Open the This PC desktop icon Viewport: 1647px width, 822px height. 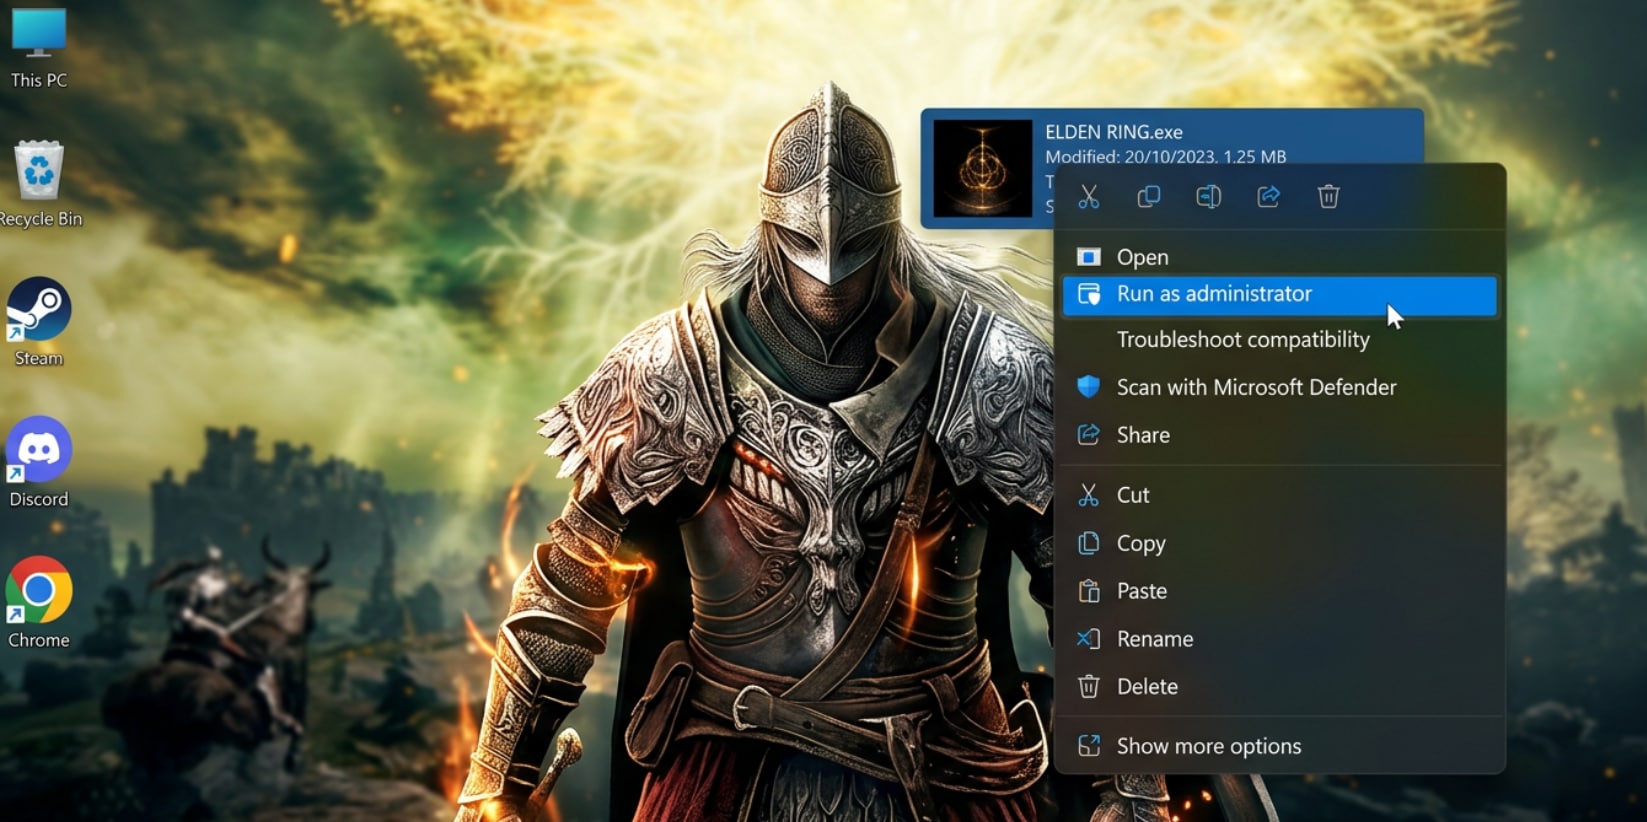[39, 47]
